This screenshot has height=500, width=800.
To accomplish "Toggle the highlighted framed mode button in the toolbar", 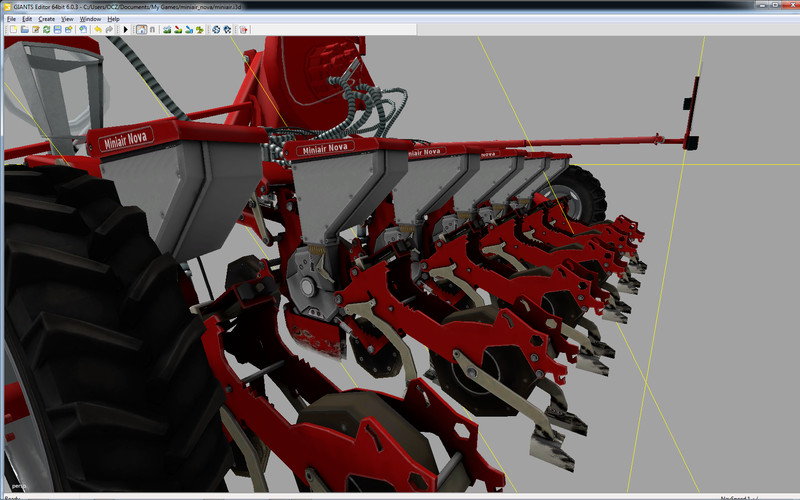I will [141, 30].
